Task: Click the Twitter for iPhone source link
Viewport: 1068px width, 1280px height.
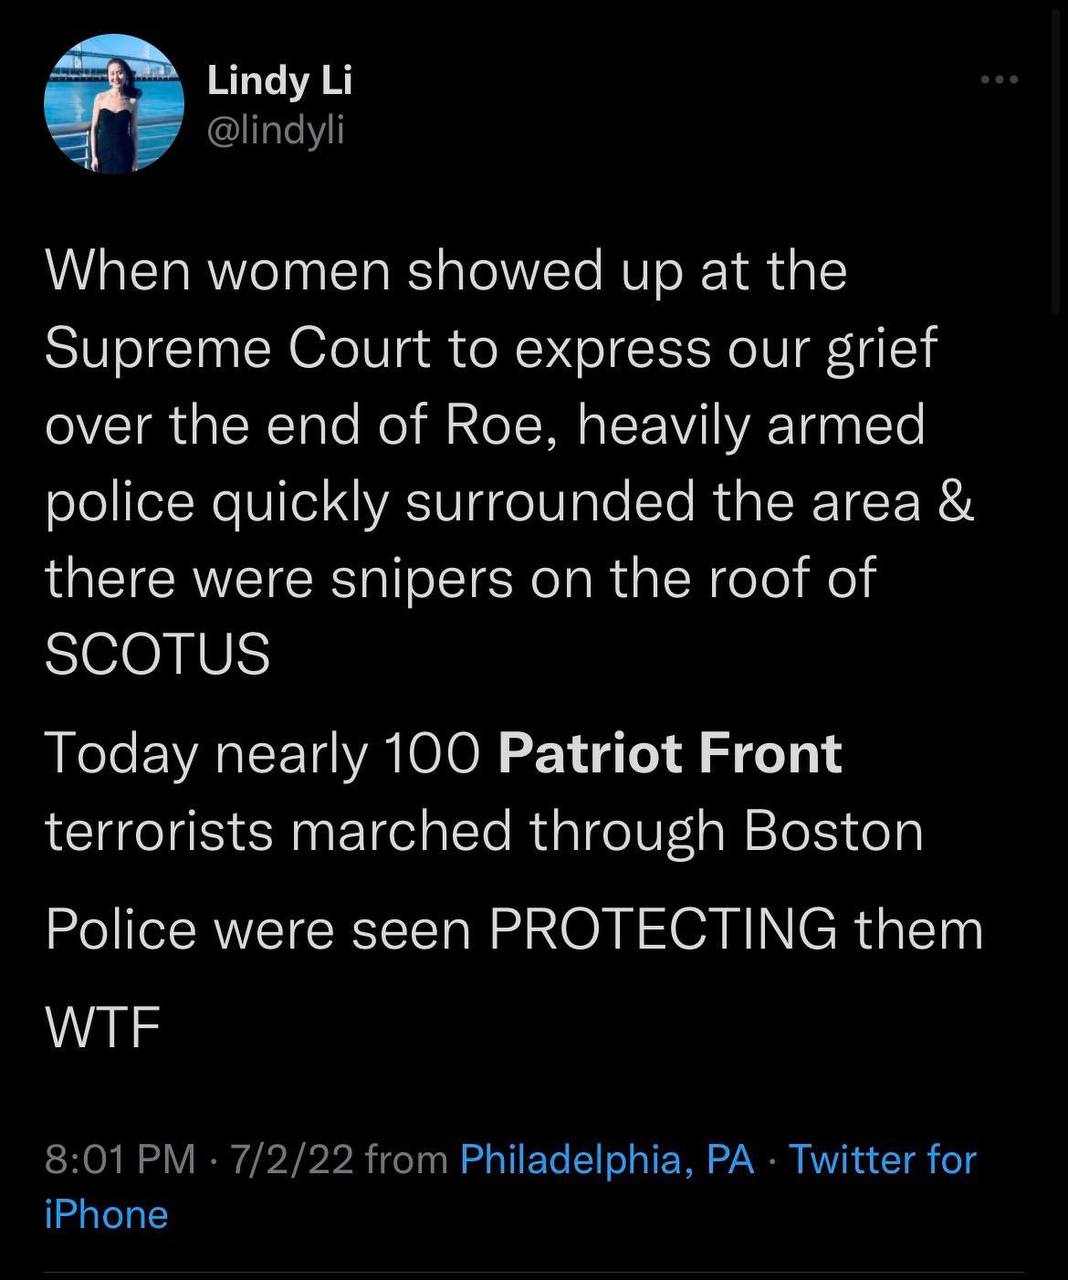Action: click(x=882, y=1159)
